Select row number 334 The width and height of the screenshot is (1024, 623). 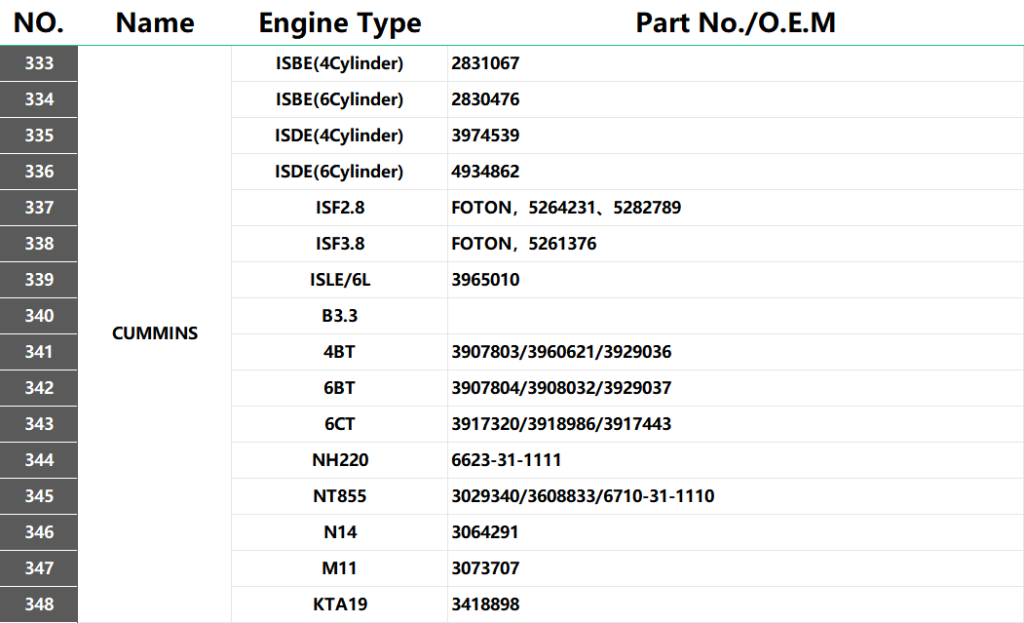(x=39, y=99)
